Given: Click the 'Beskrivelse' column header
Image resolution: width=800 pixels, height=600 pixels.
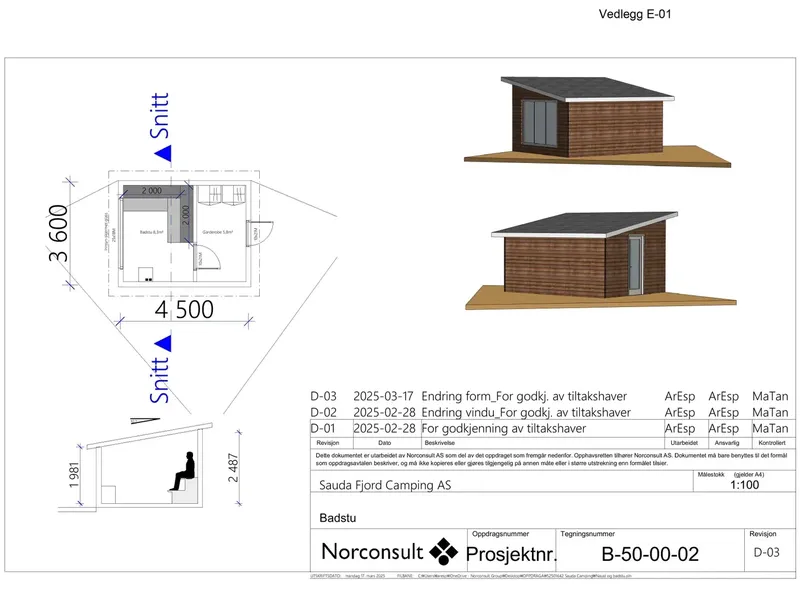Looking at the screenshot, I should pos(440,443).
